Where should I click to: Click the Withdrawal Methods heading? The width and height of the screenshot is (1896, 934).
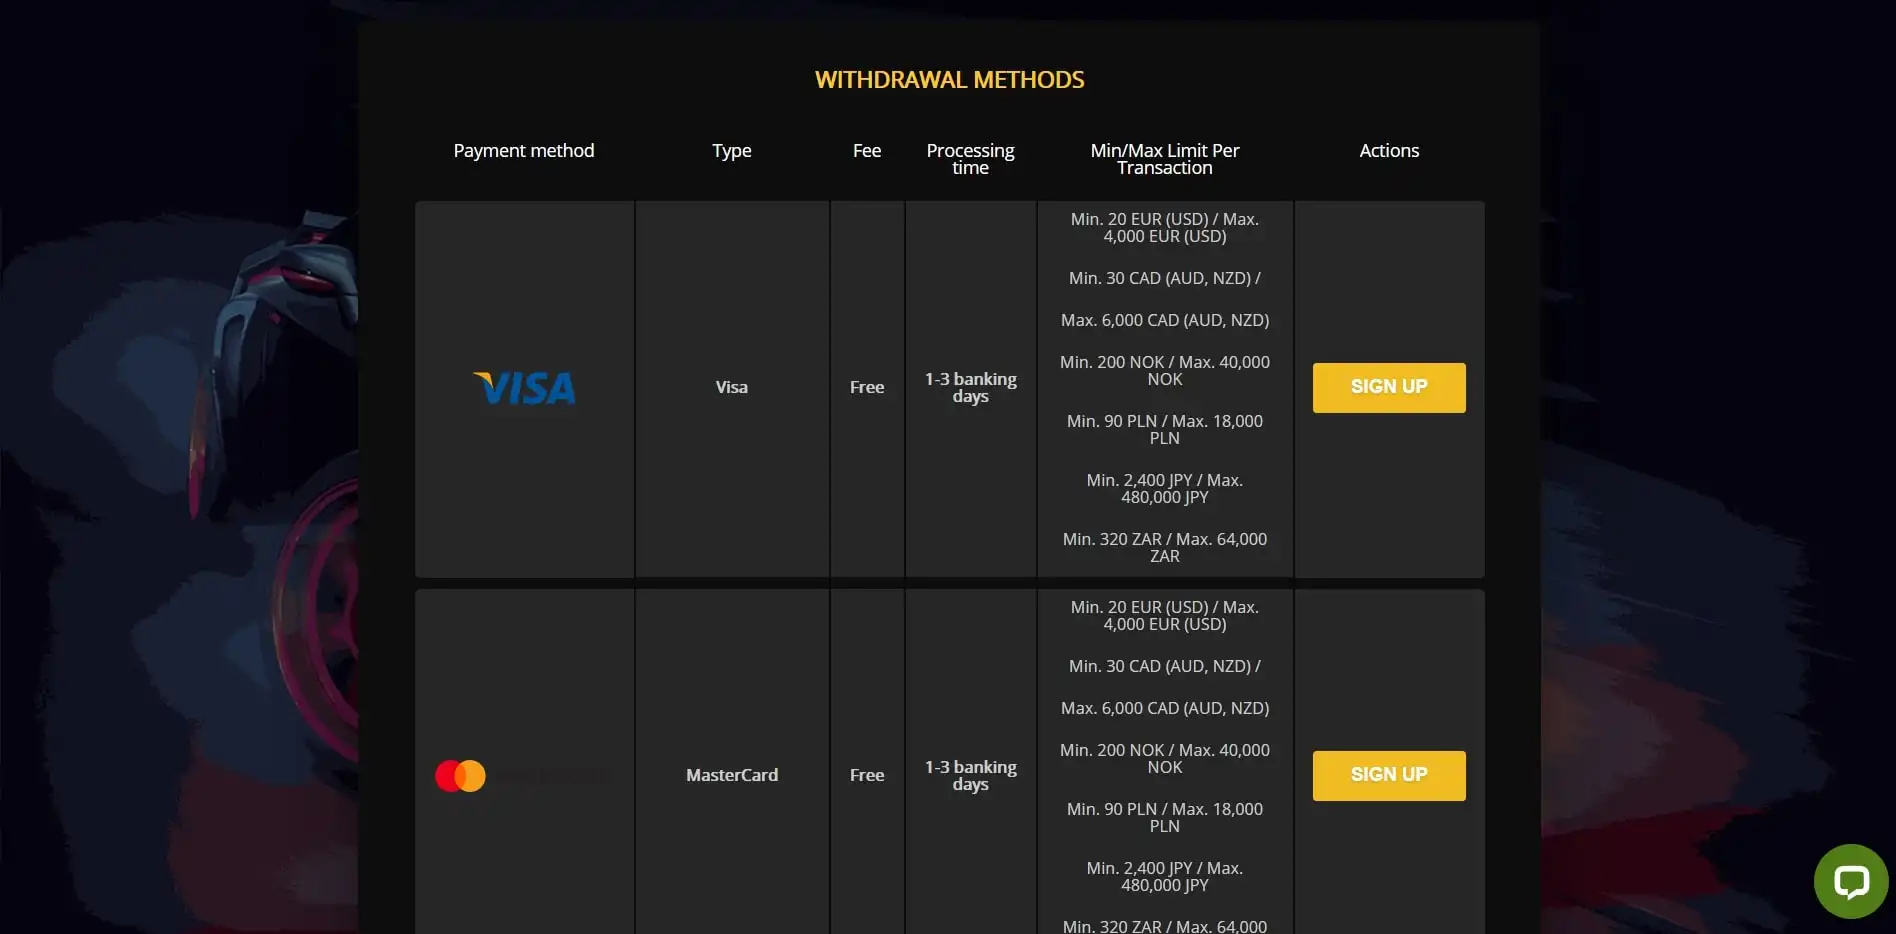point(949,80)
